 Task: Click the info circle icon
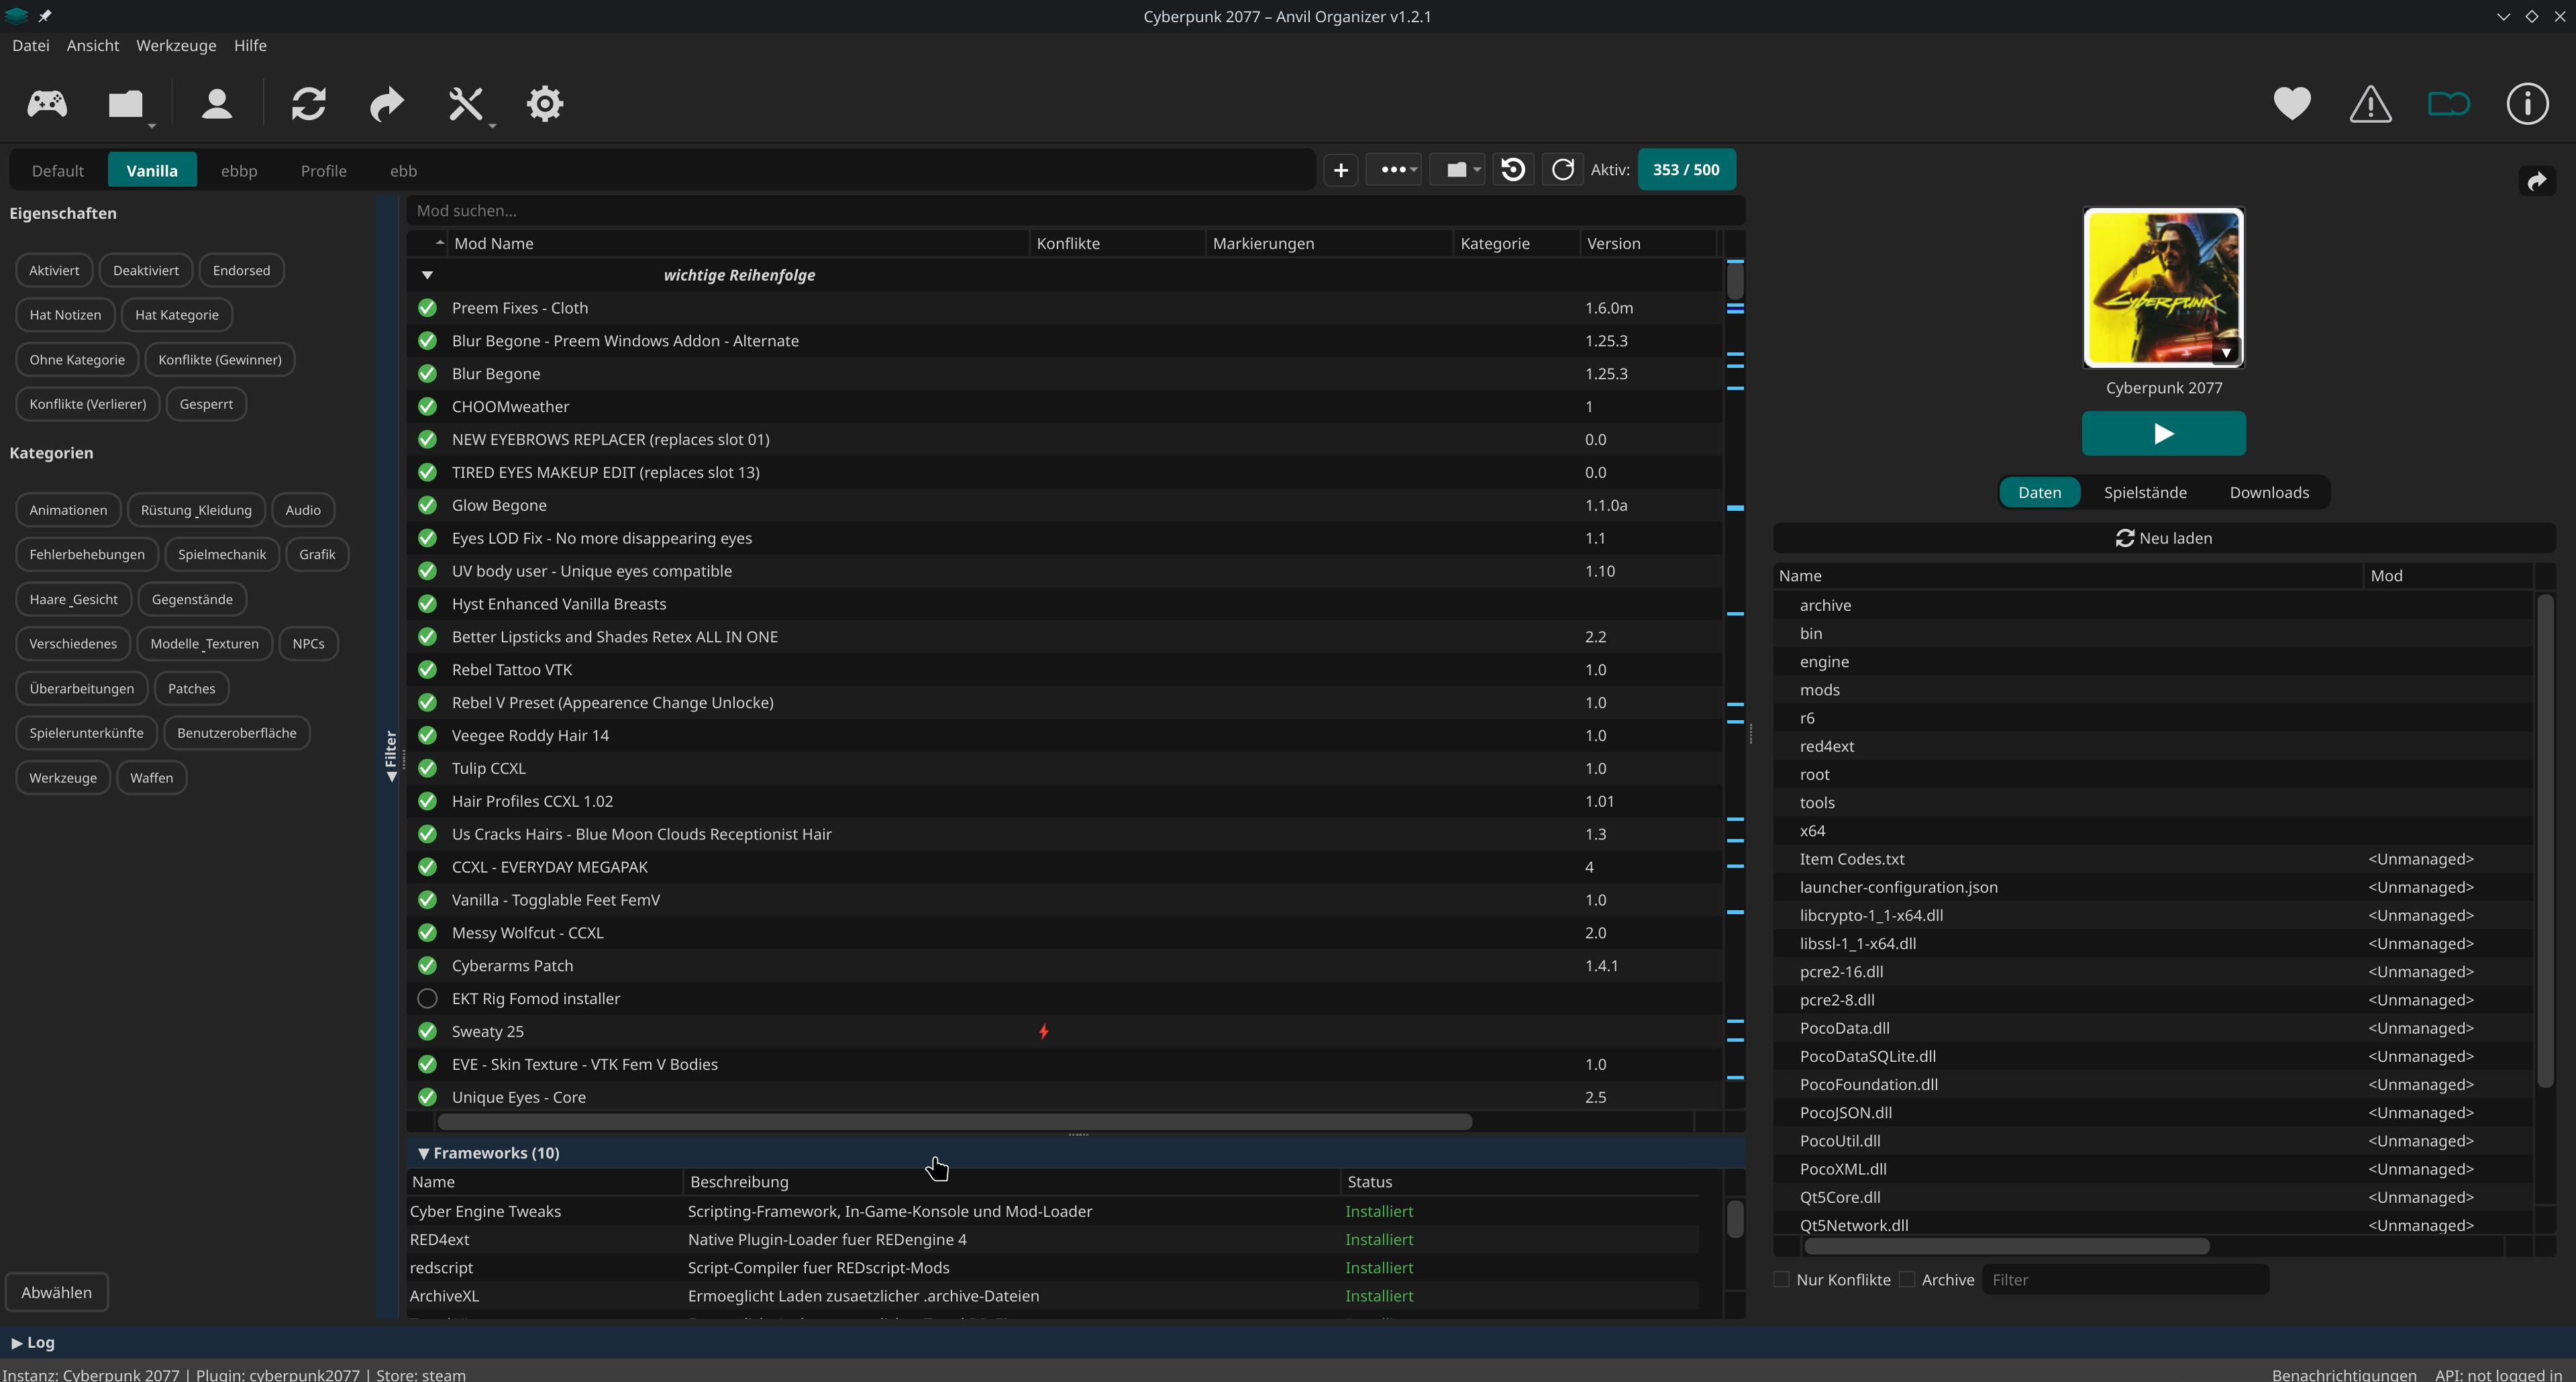click(x=2527, y=104)
